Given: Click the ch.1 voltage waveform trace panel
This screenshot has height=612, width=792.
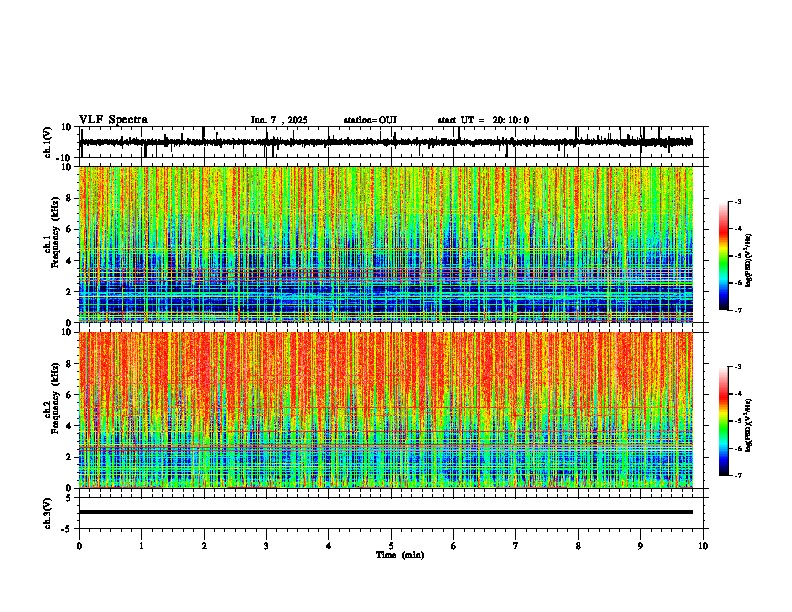Looking at the screenshot, I should point(393,142).
